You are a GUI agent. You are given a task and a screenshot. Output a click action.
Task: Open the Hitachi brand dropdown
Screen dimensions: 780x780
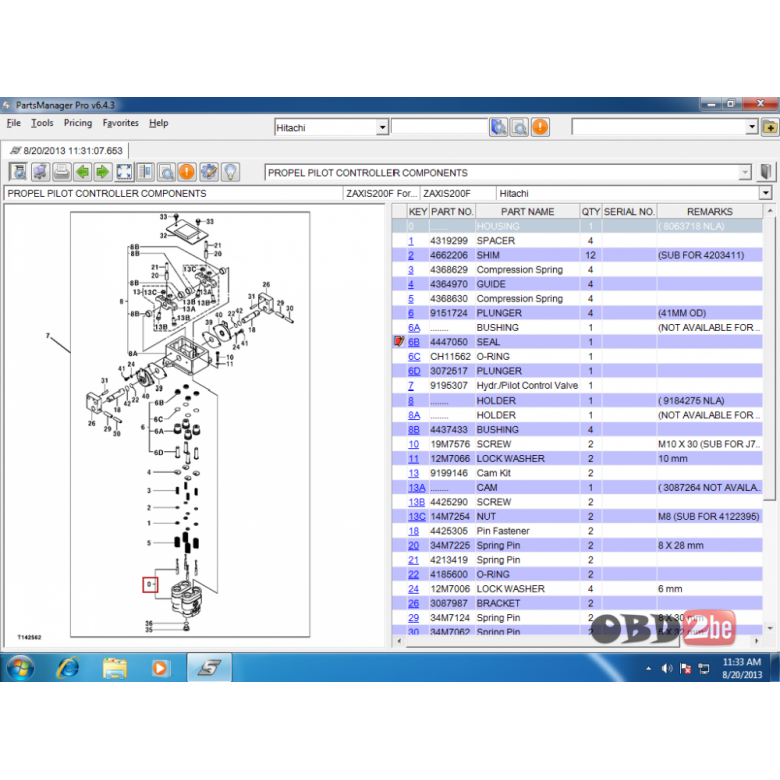click(x=382, y=127)
